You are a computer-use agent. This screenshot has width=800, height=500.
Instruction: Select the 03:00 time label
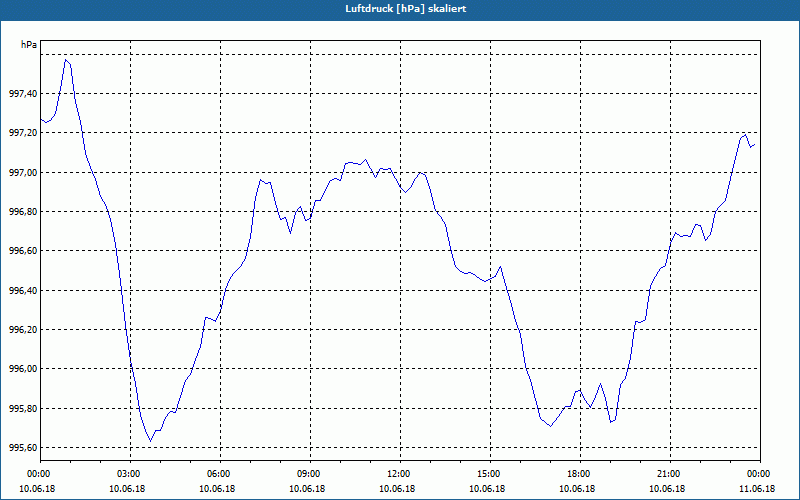[x=128, y=474]
